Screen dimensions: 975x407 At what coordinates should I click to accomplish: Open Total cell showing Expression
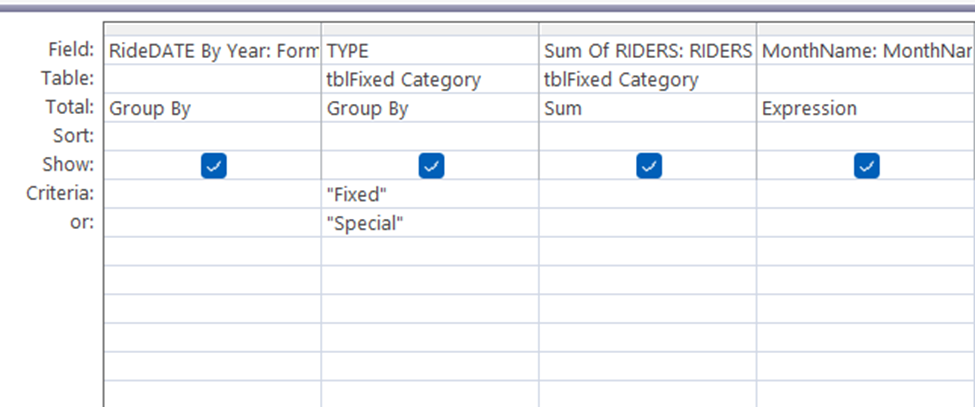click(866, 108)
